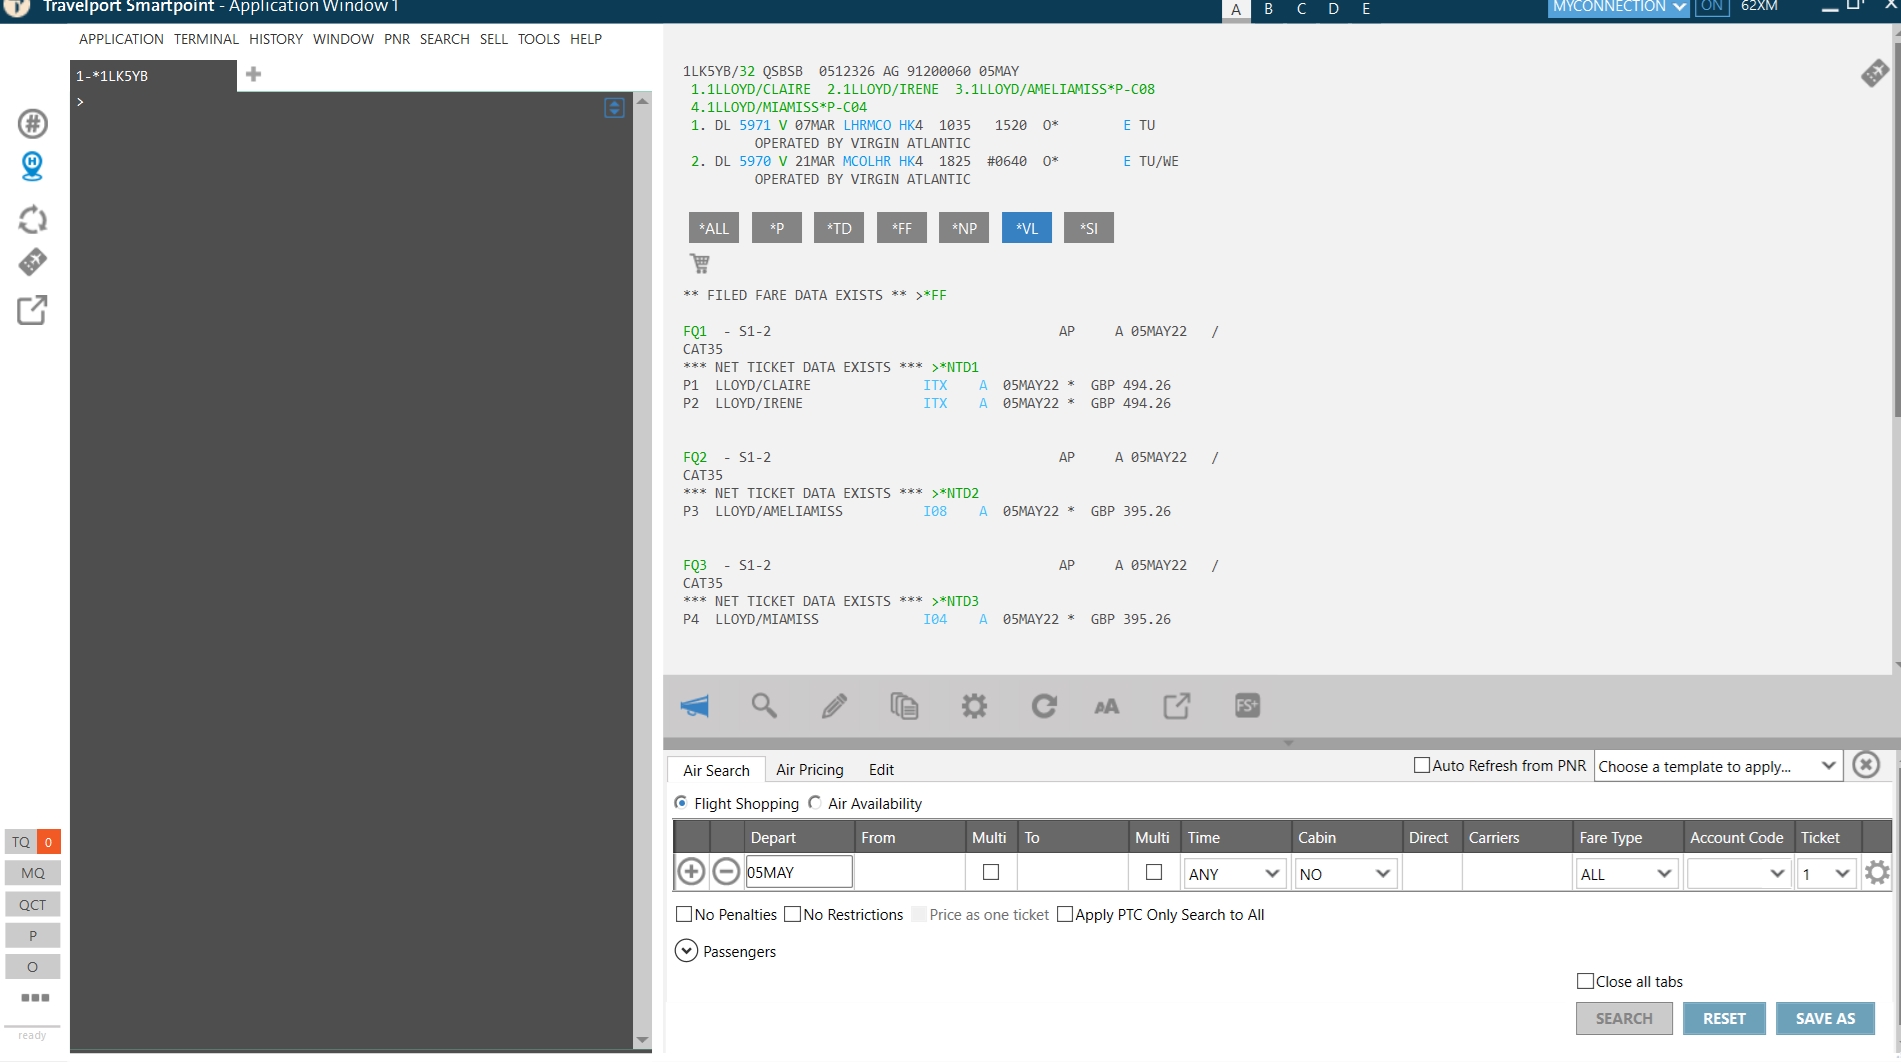Screen dimensions: 1901x1062
Task: Click the MQ sidebar button
Action: click(x=33, y=873)
